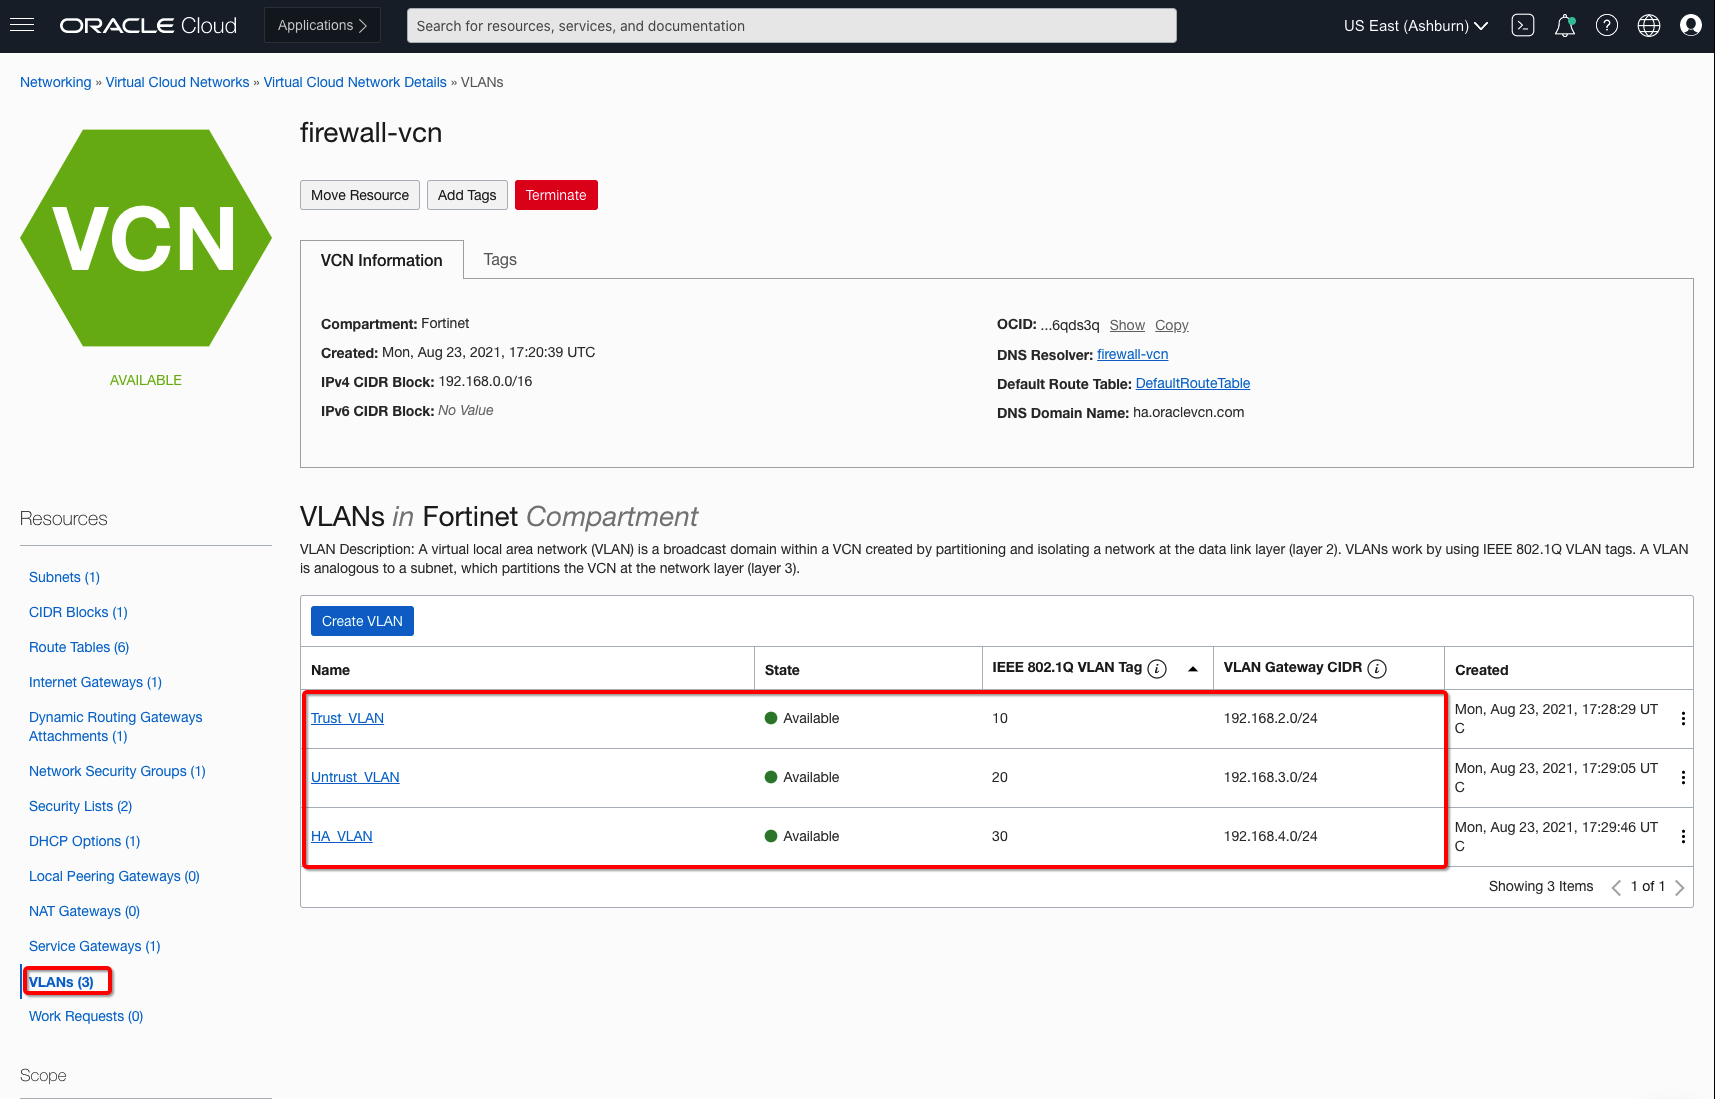Open the language globe menu
The image size is (1715, 1099).
(1649, 26)
